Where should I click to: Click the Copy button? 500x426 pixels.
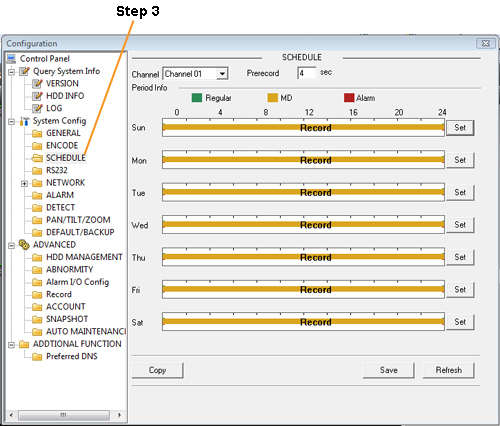coord(157,370)
